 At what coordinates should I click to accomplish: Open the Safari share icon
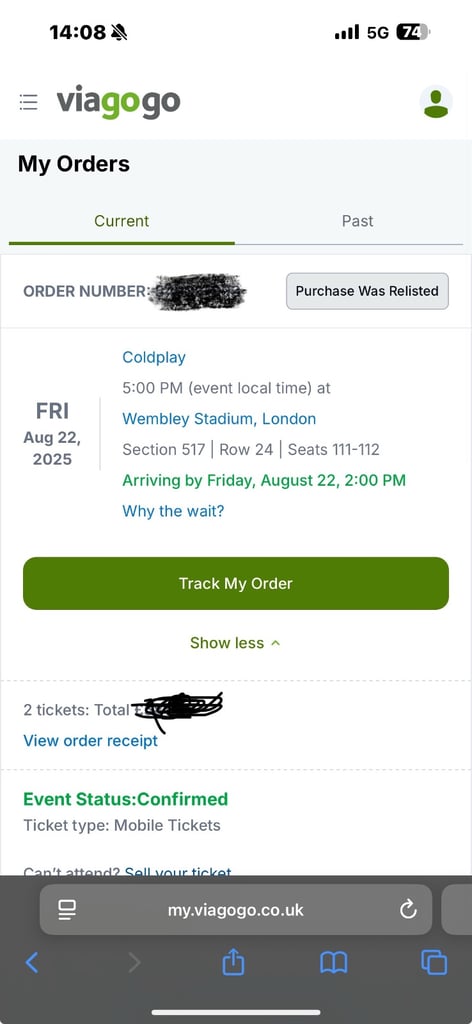pyautogui.click(x=232, y=961)
